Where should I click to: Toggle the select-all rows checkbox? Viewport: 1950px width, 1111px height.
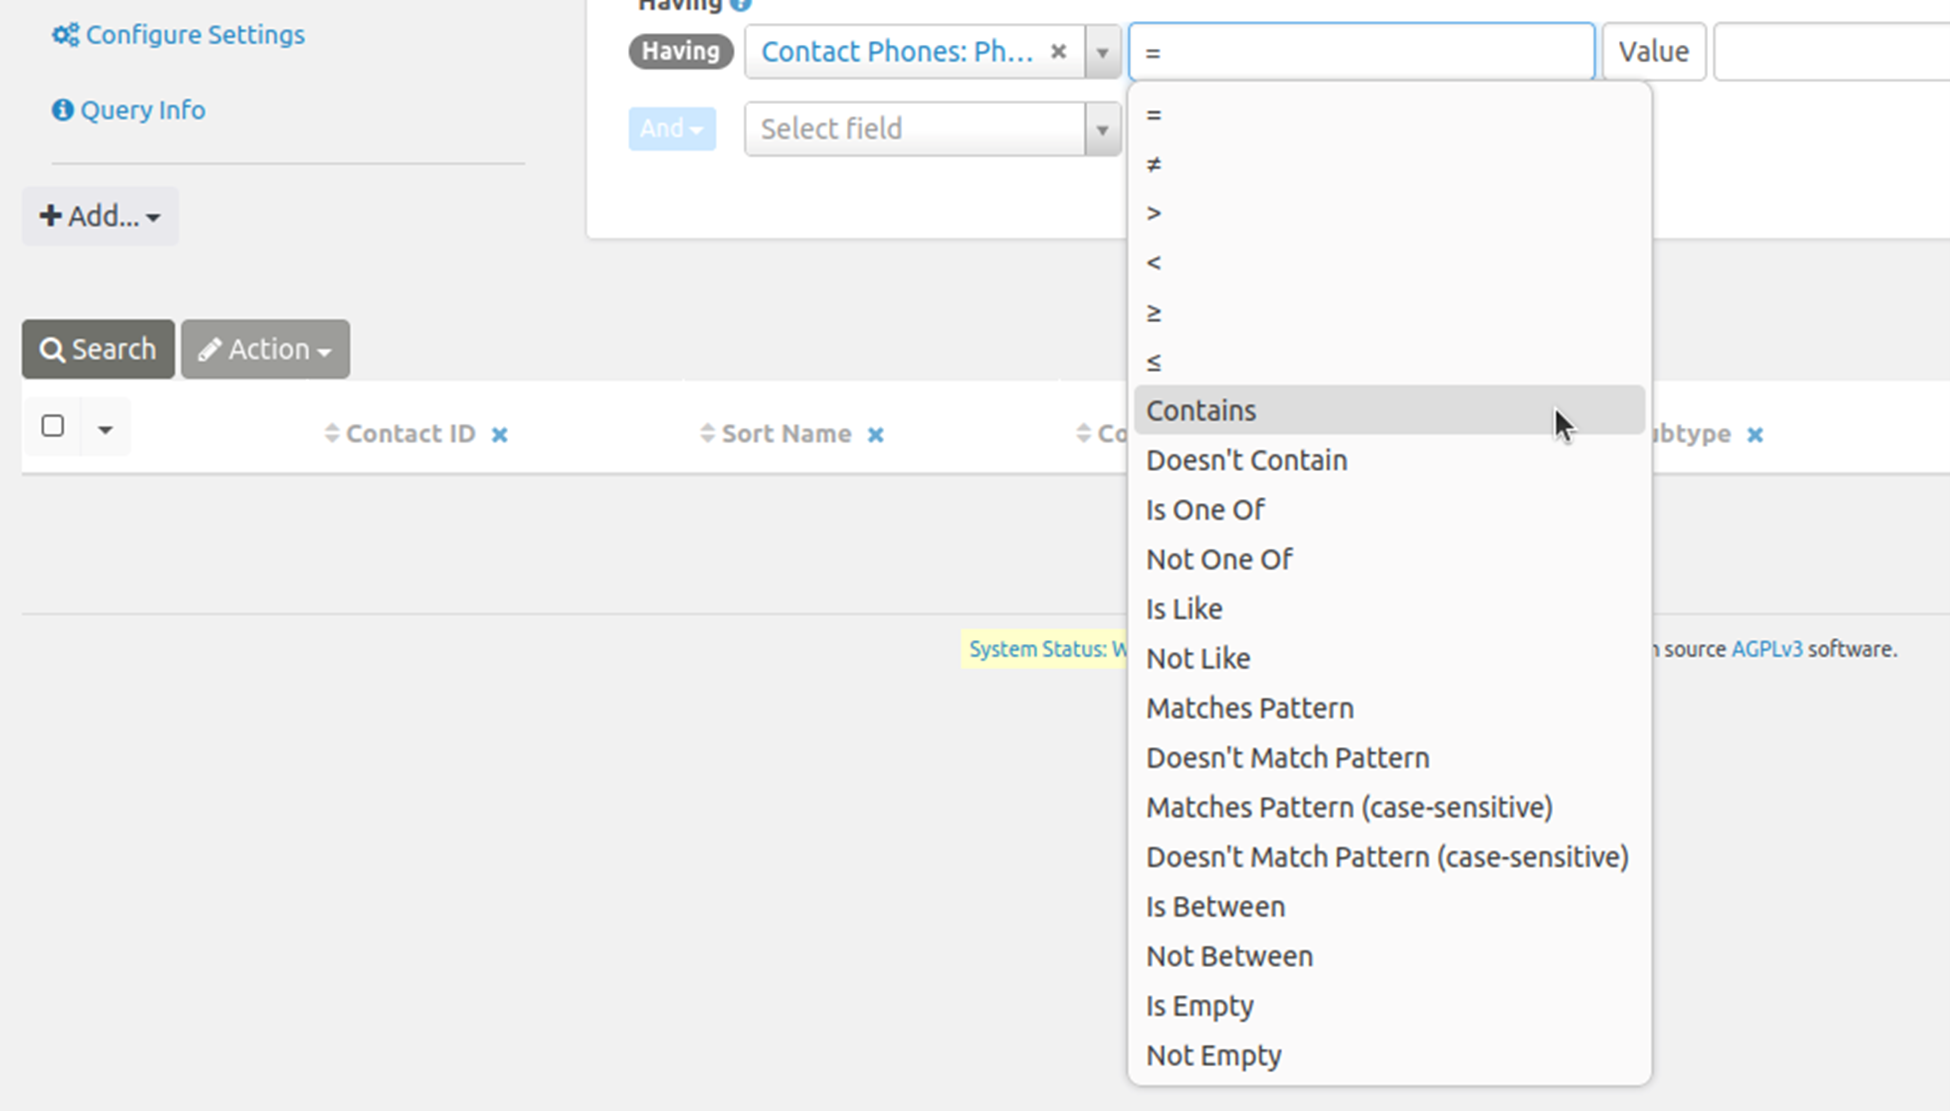[x=53, y=426]
